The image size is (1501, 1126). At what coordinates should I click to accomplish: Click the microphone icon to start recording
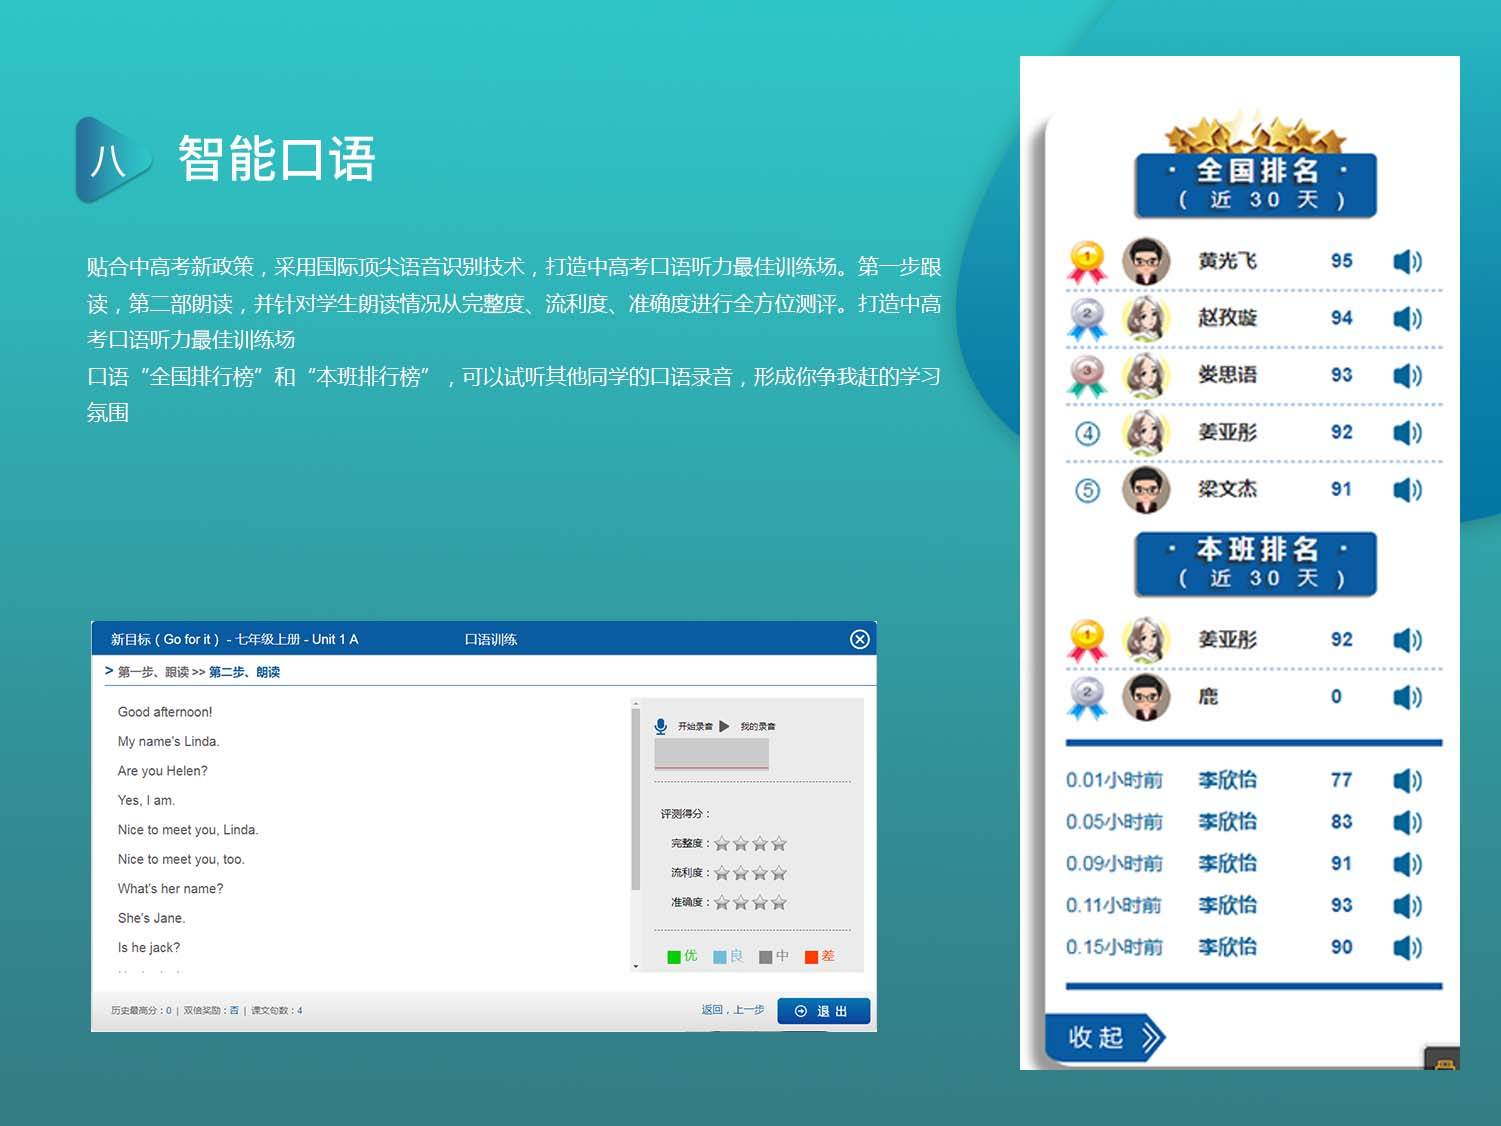660,725
